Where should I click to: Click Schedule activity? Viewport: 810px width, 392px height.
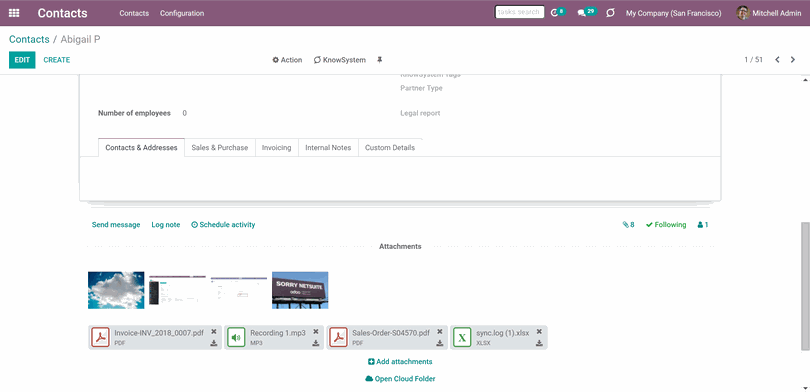coord(223,225)
